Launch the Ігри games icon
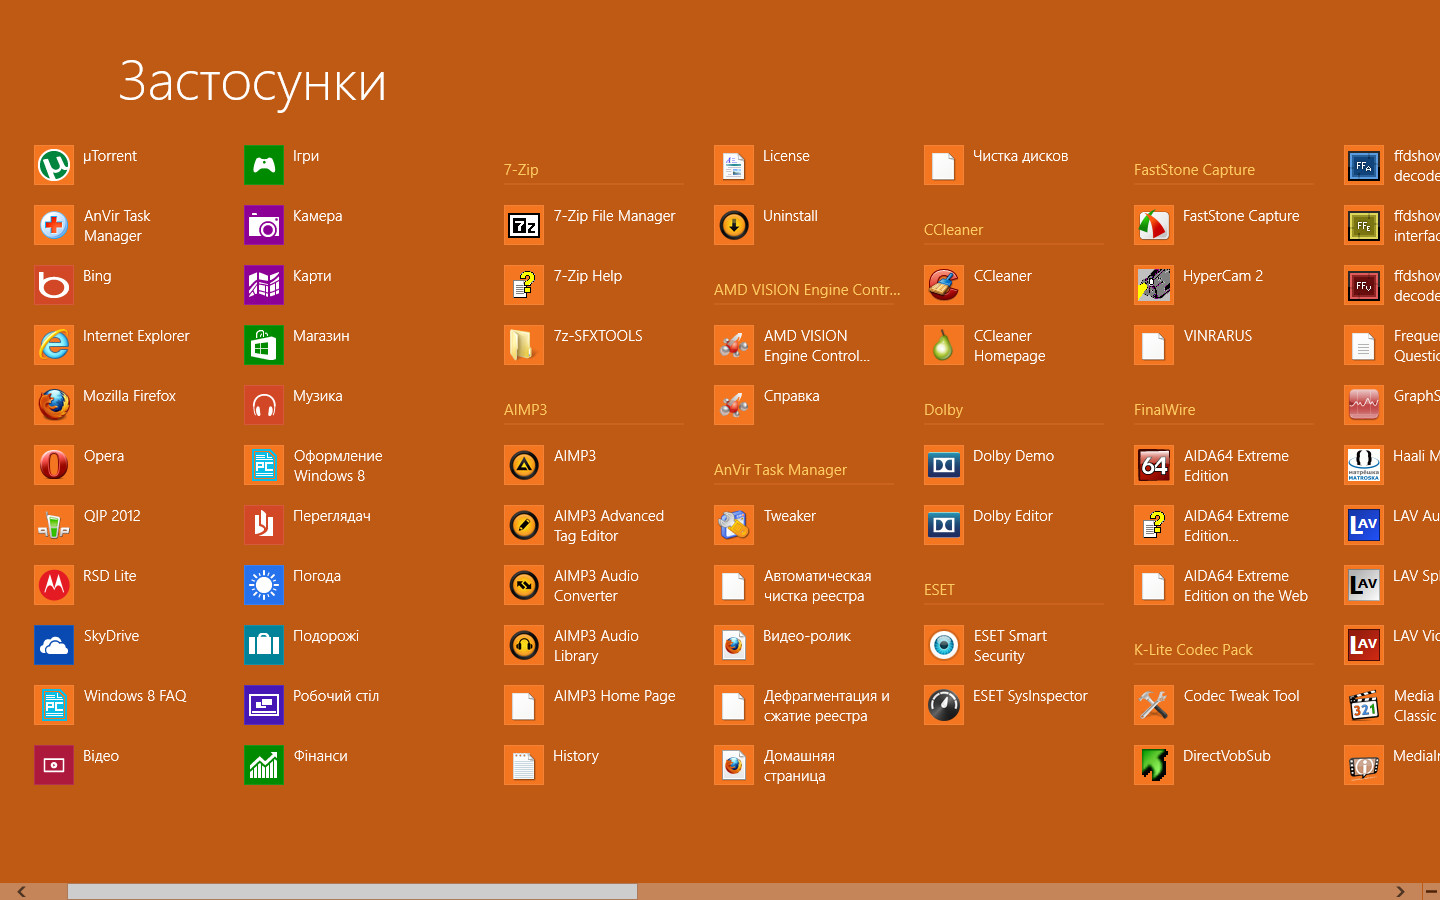This screenshot has height=900, width=1440. coord(264,165)
